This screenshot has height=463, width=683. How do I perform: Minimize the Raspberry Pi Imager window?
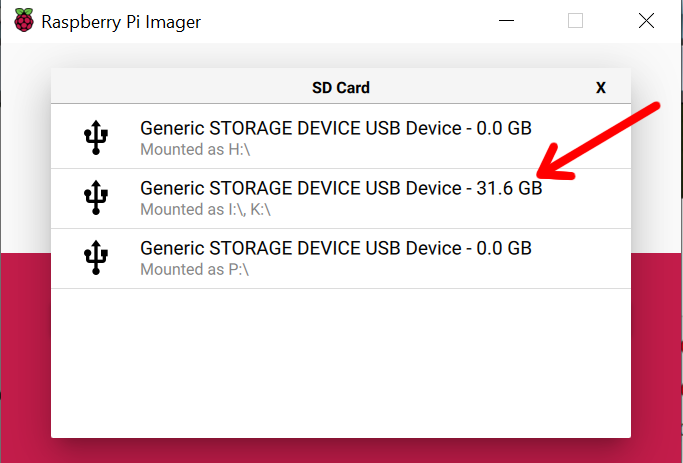[x=506, y=20]
